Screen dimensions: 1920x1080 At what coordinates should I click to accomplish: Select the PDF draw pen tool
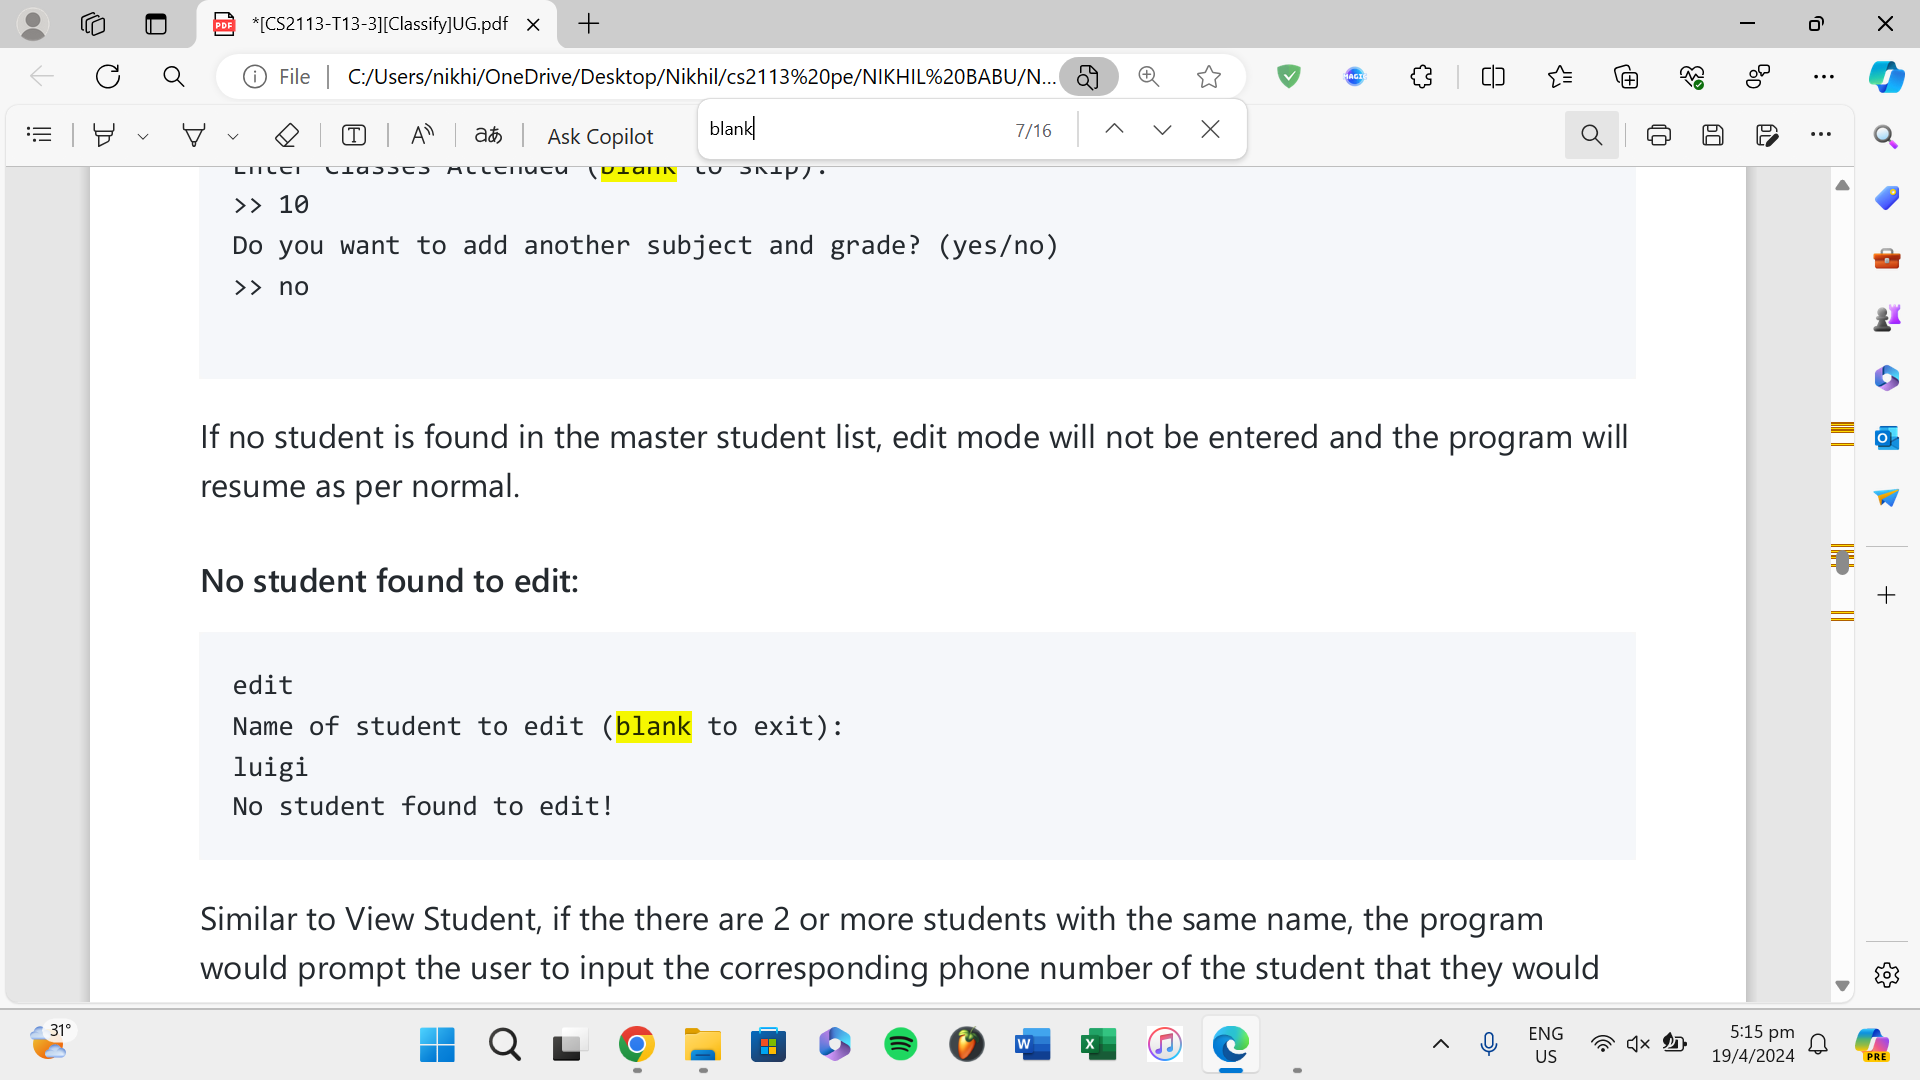(194, 135)
